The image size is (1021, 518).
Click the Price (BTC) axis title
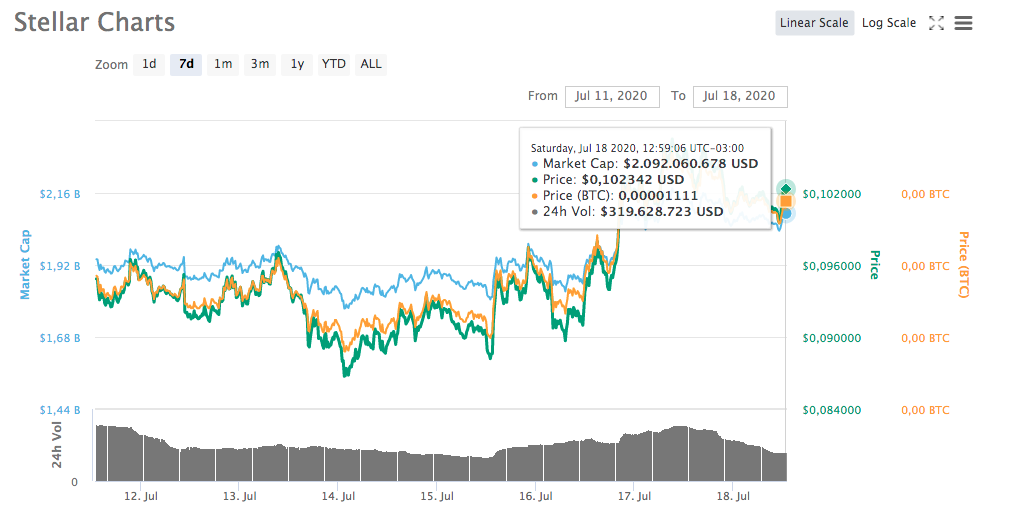(964, 265)
